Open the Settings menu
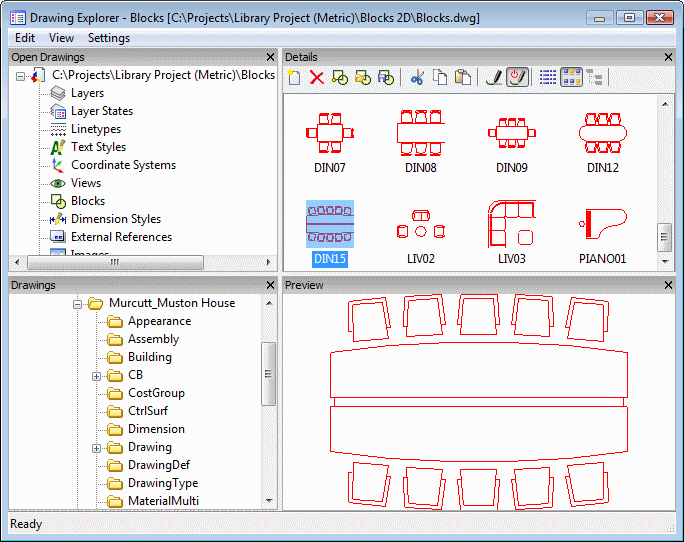The width and height of the screenshot is (684, 542). 108,38
